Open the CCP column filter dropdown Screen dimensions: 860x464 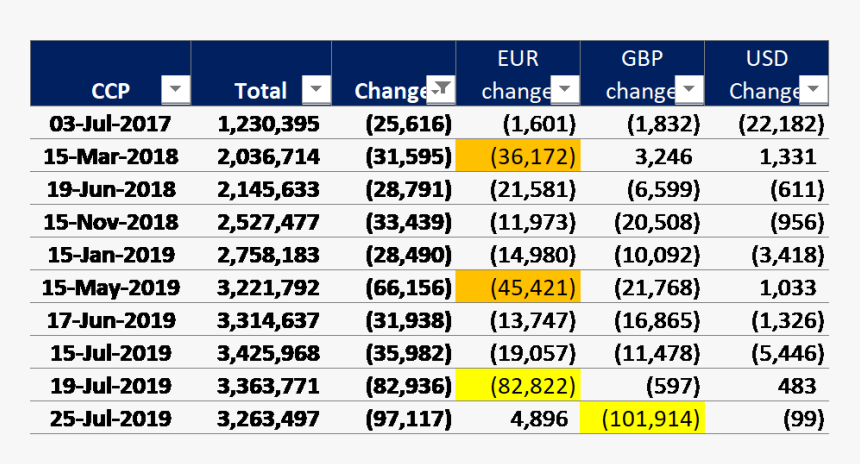pyautogui.click(x=175, y=91)
